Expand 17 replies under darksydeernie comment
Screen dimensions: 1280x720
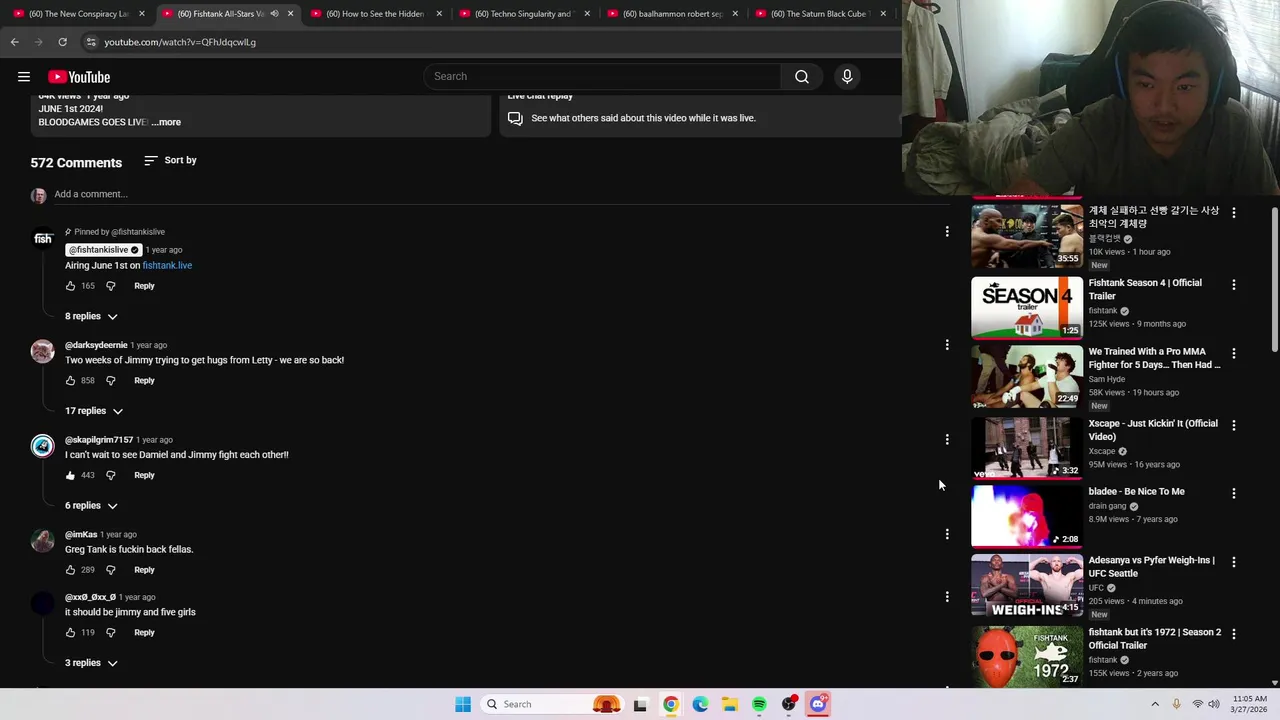[94, 411]
